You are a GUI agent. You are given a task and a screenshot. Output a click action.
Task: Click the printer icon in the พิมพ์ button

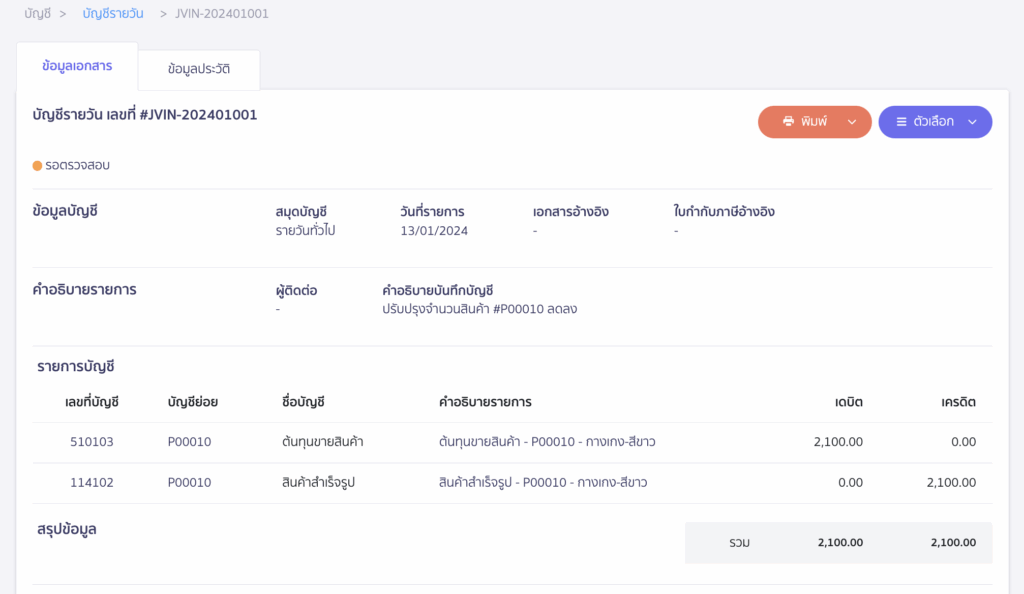click(x=789, y=121)
